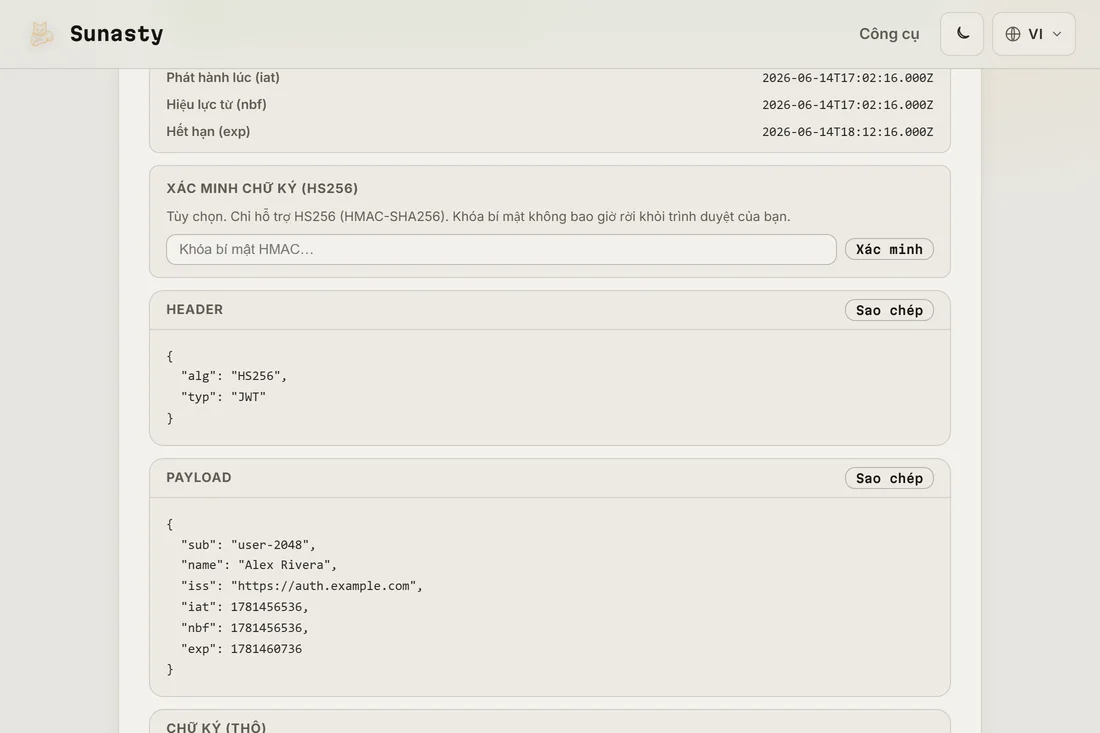Viewport: 1100px width, 733px height.
Task: Click the exp timestamp 2026-06-14T18:12:16.000Z
Action: 847,132
